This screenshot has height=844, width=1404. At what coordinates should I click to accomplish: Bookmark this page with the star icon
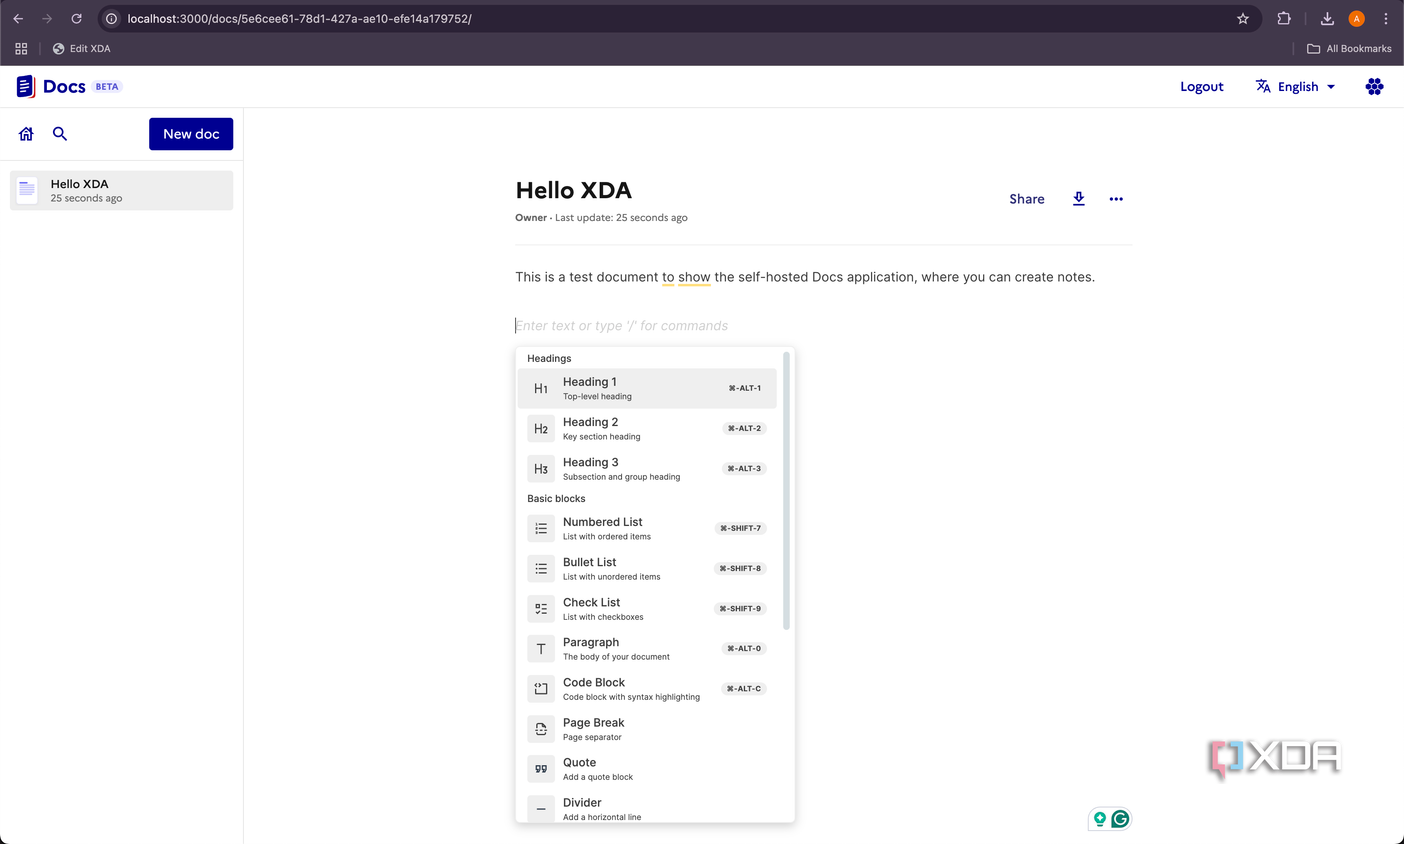coord(1243,19)
